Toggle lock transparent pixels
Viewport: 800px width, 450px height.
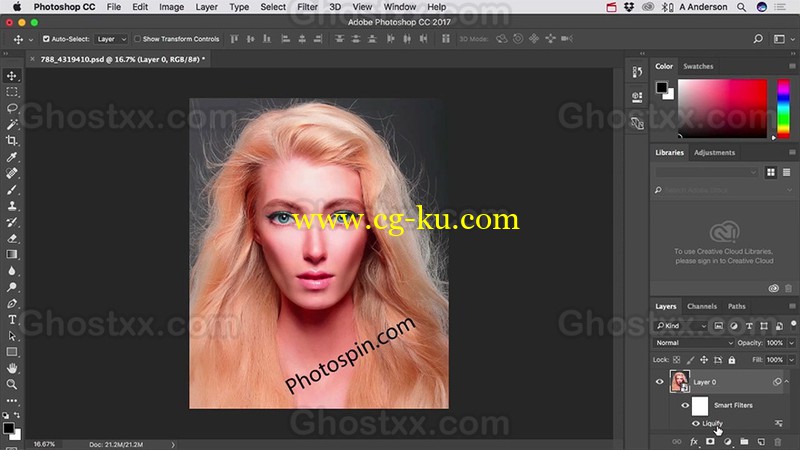677,360
